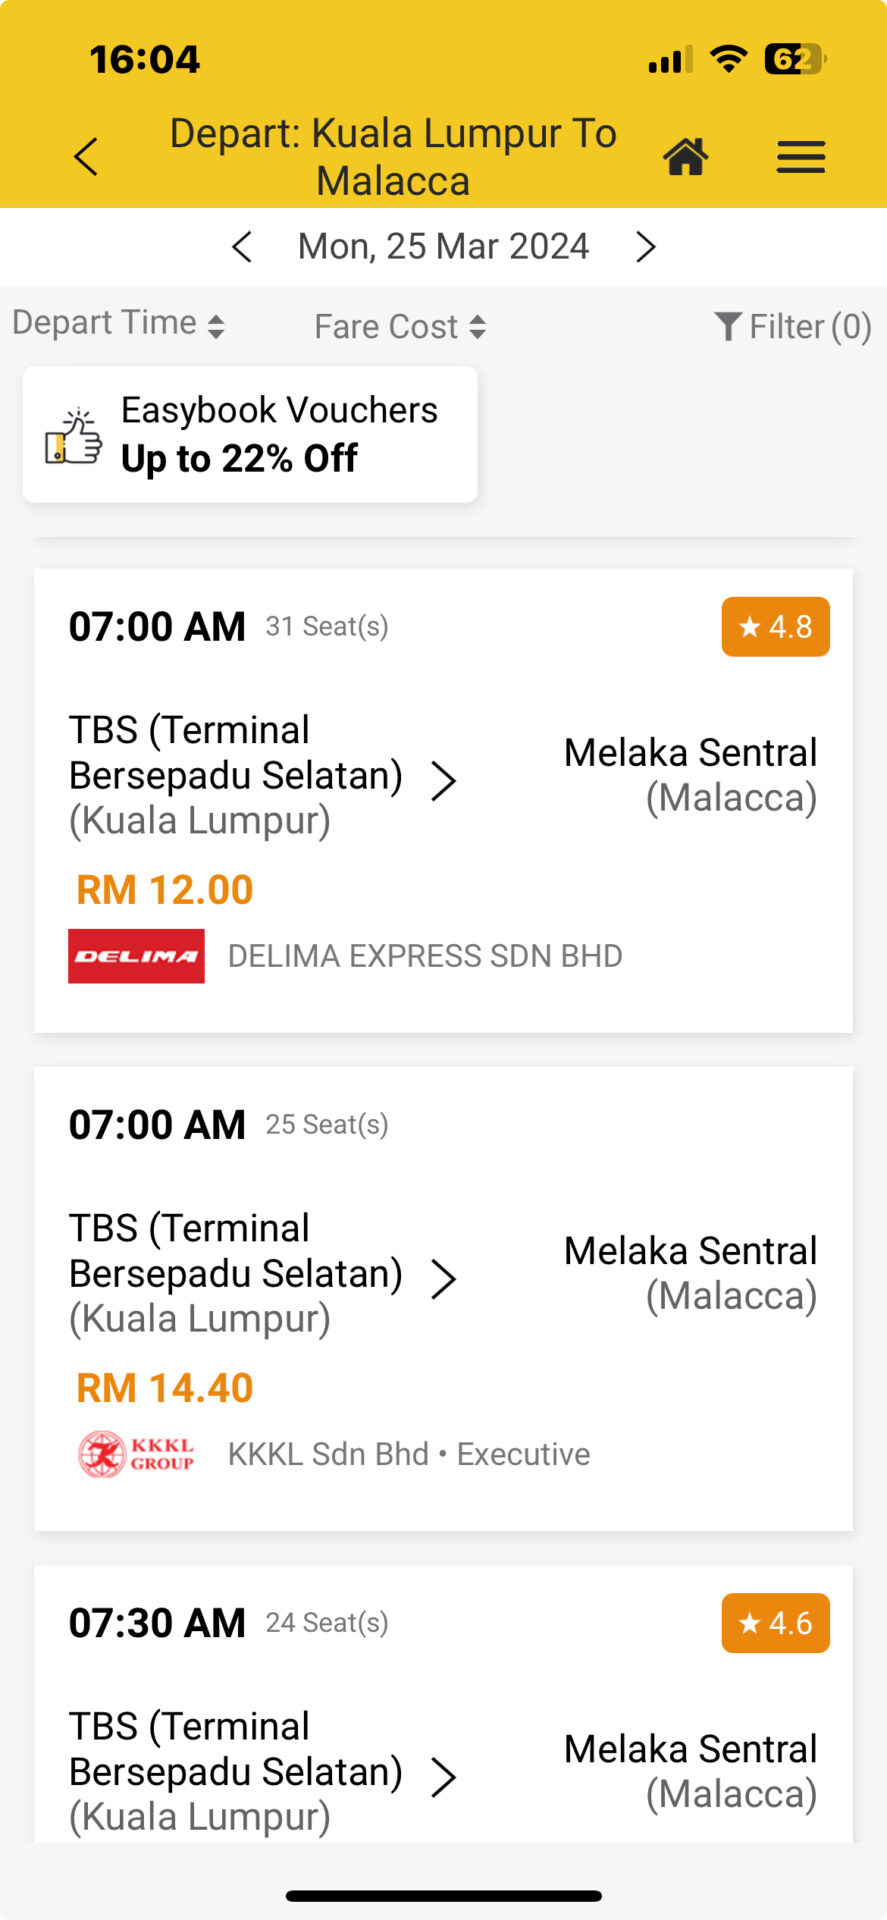Viewport: 887px width, 1920px height.
Task: Tap route arrow on Delima Express trip
Action: pyautogui.click(x=443, y=780)
